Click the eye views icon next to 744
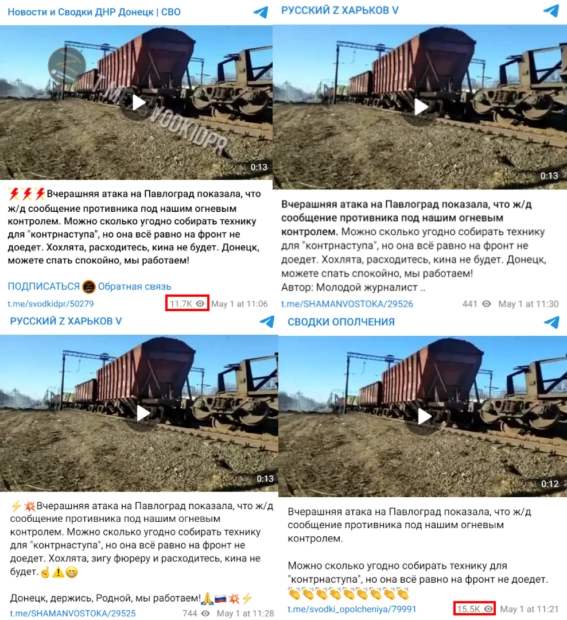The width and height of the screenshot is (567, 620). [206, 613]
